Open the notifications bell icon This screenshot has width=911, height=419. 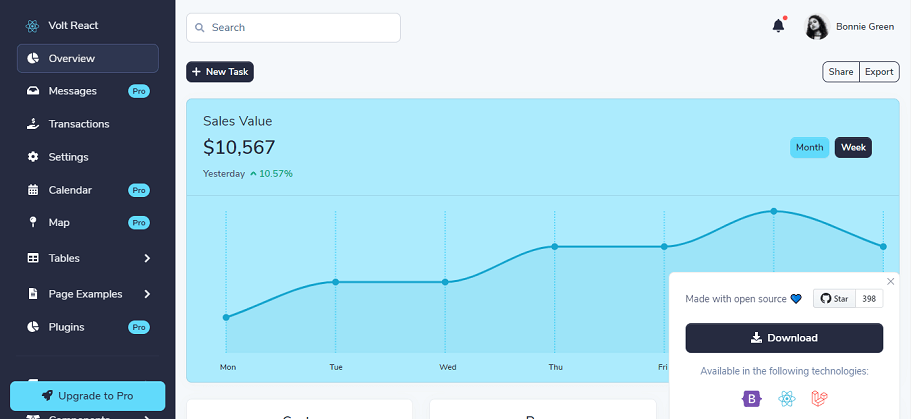click(779, 26)
